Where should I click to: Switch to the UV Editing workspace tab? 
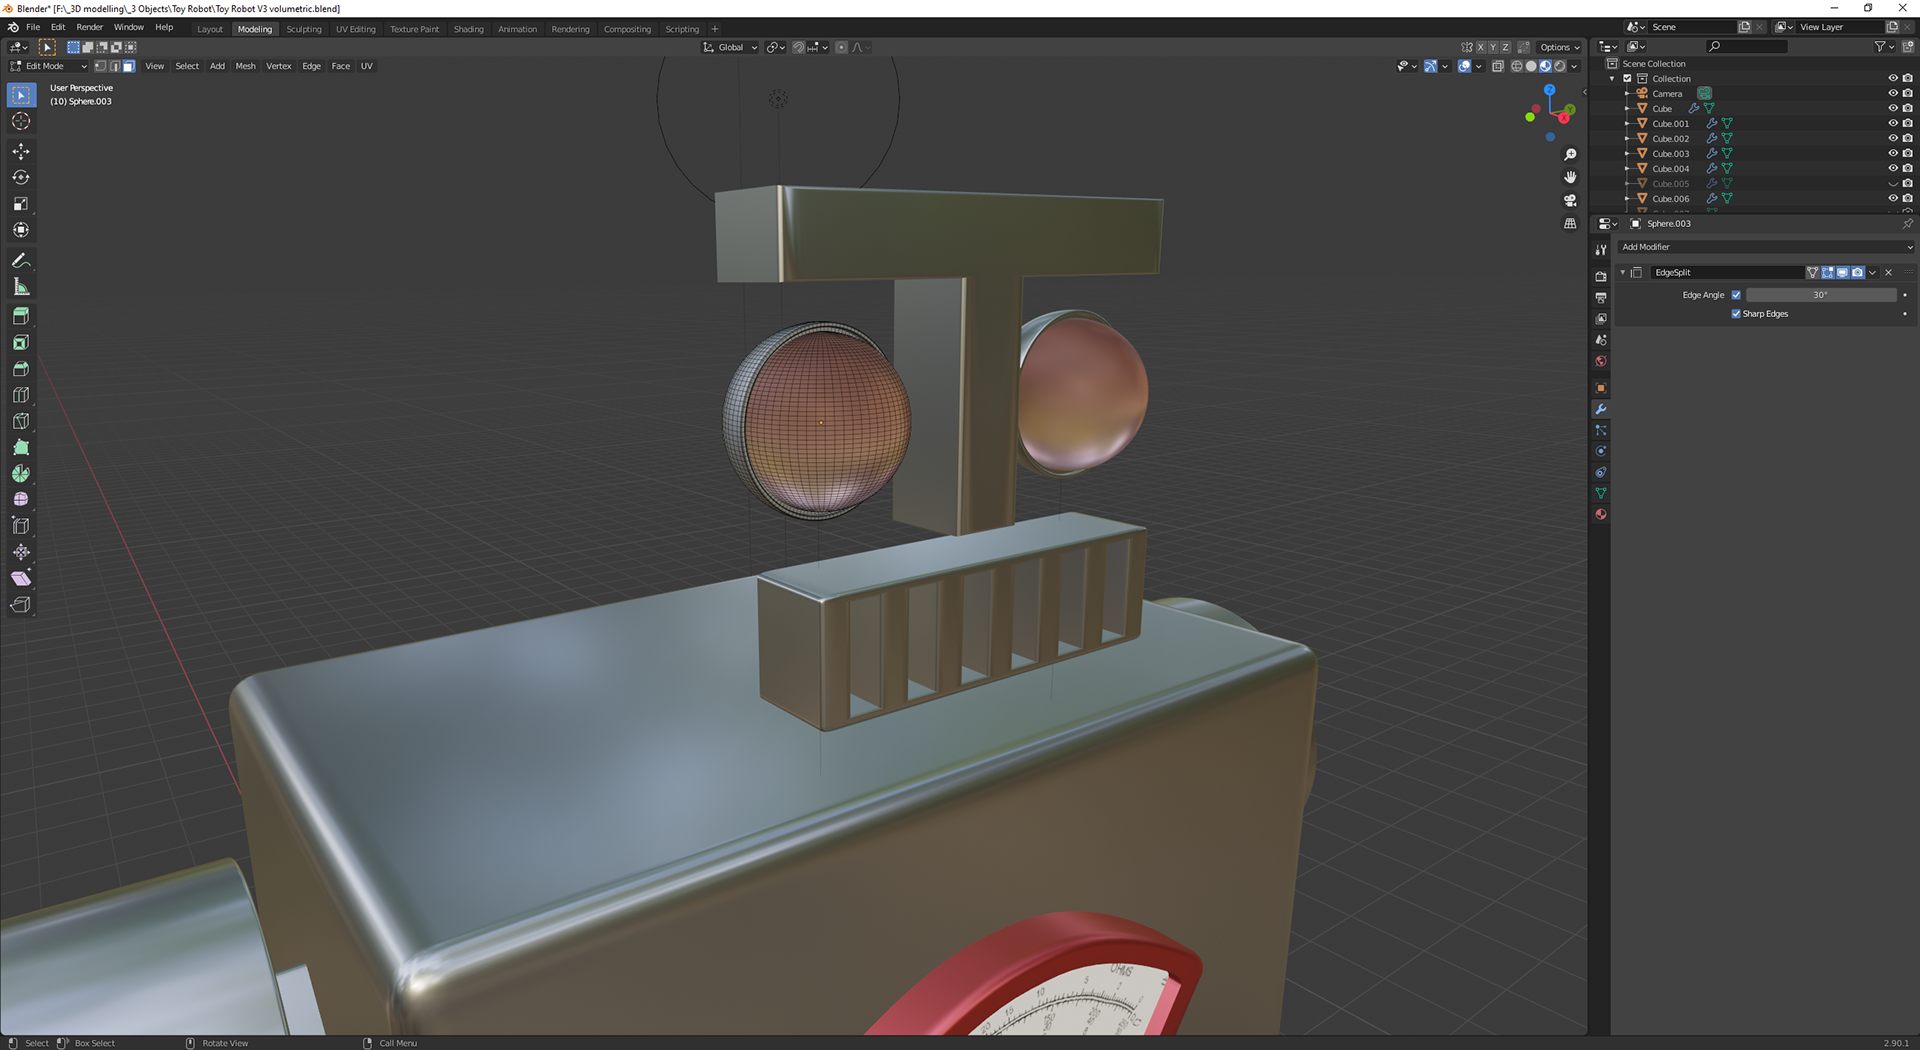pos(356,29)
